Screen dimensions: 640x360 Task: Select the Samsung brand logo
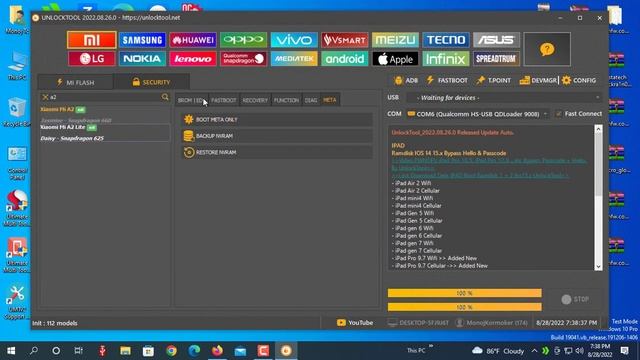(x=142, y=40)
